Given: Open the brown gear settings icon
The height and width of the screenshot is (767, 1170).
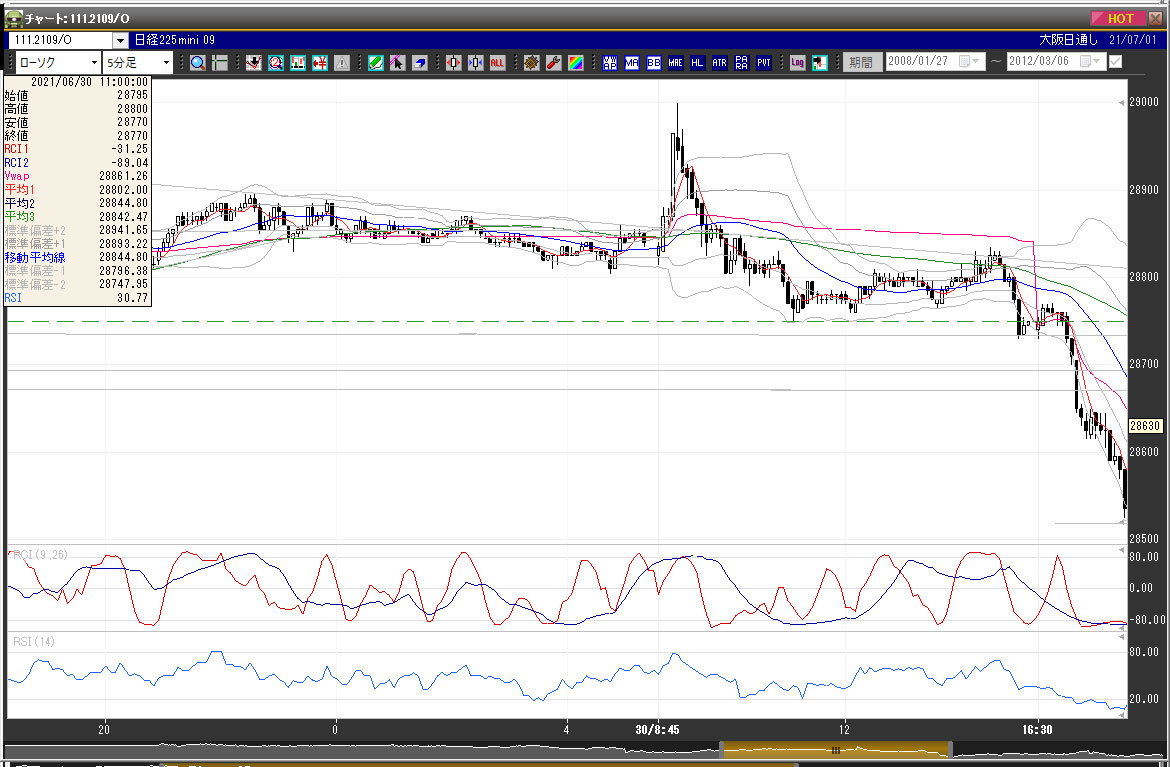Looking at the screenshot, I should [531, 63].
